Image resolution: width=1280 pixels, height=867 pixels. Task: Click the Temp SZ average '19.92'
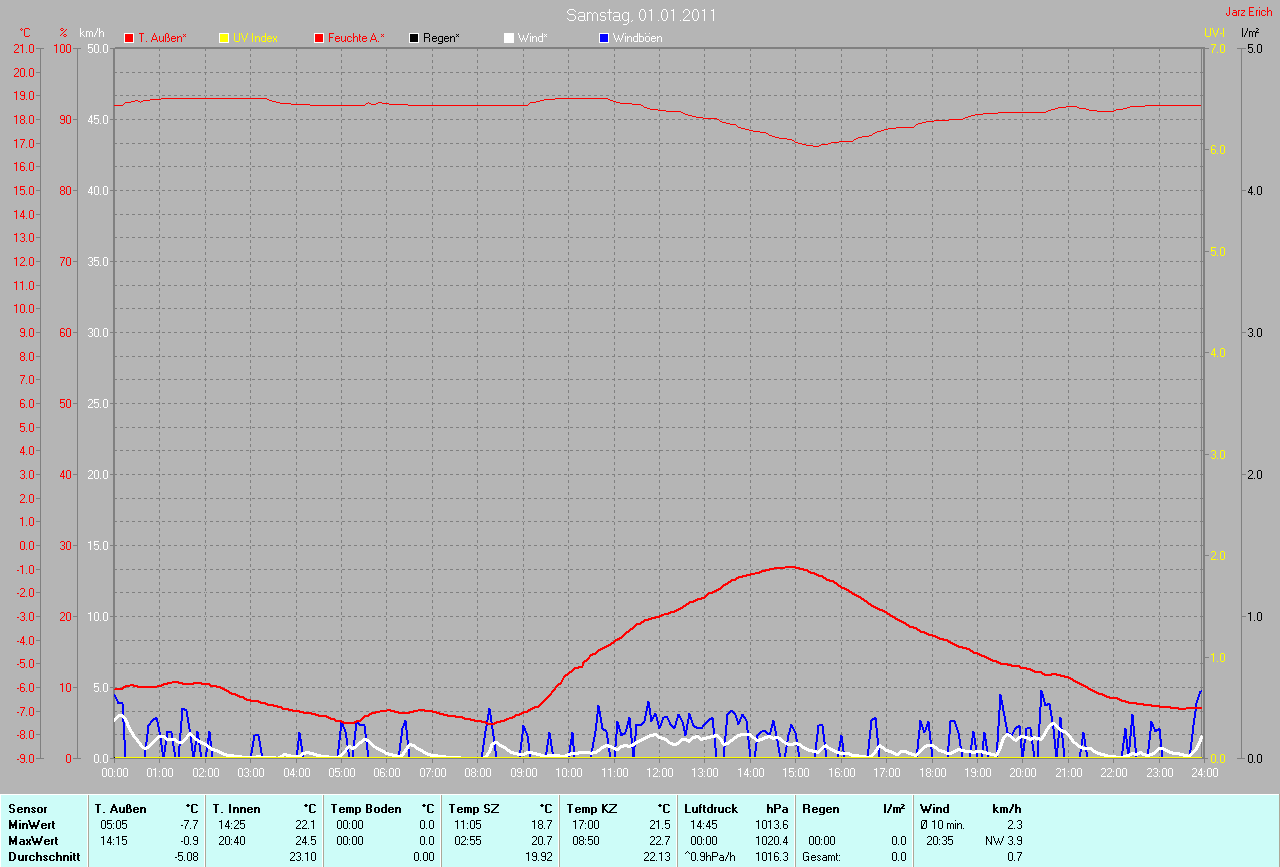pos(540,857)
